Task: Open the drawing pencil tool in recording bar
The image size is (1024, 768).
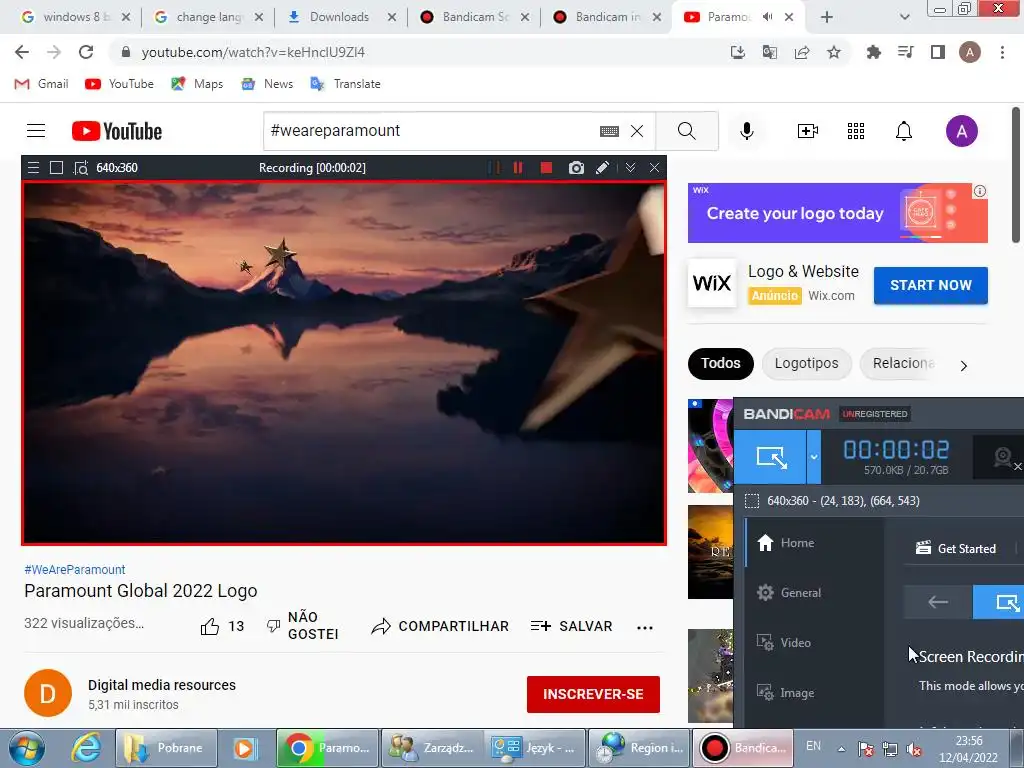Action: coord(603,168)
